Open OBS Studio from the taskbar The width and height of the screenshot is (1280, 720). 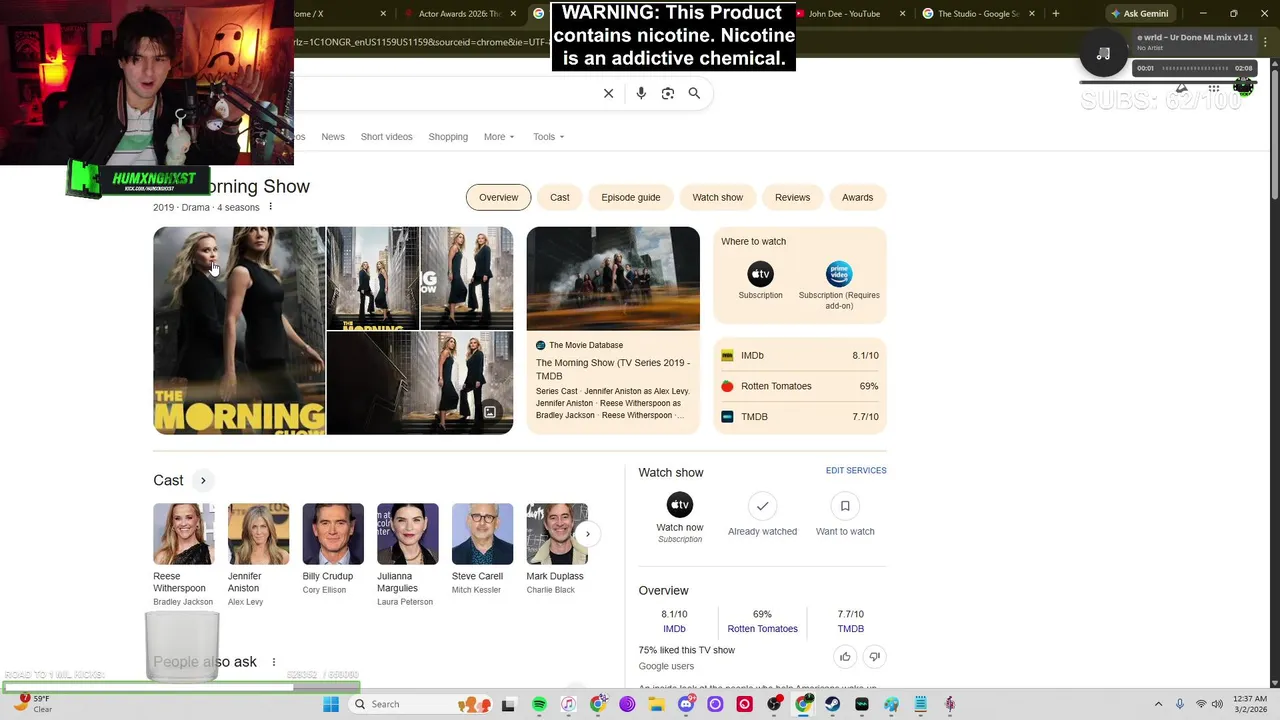click(774, 704)
